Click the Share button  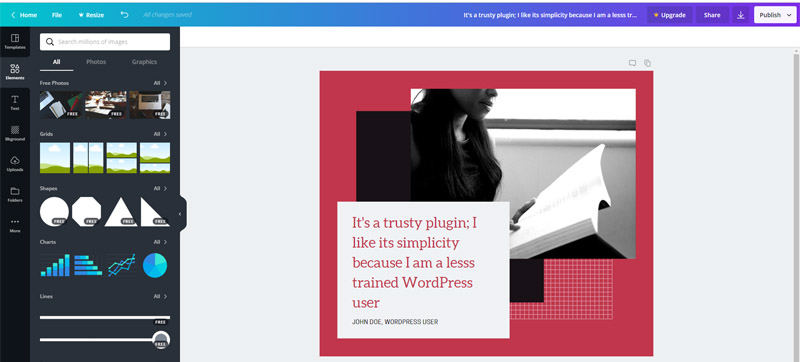[x=712, y=15]
